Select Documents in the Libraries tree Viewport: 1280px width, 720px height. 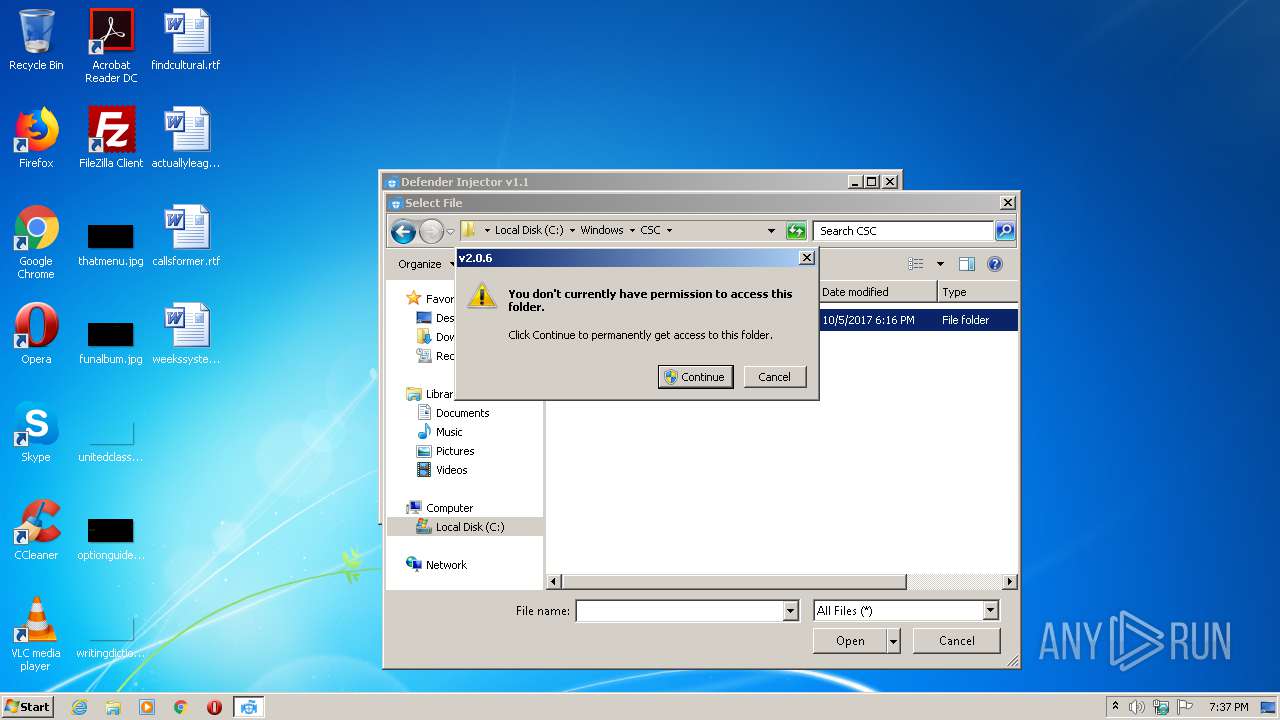tap(462, 413)
